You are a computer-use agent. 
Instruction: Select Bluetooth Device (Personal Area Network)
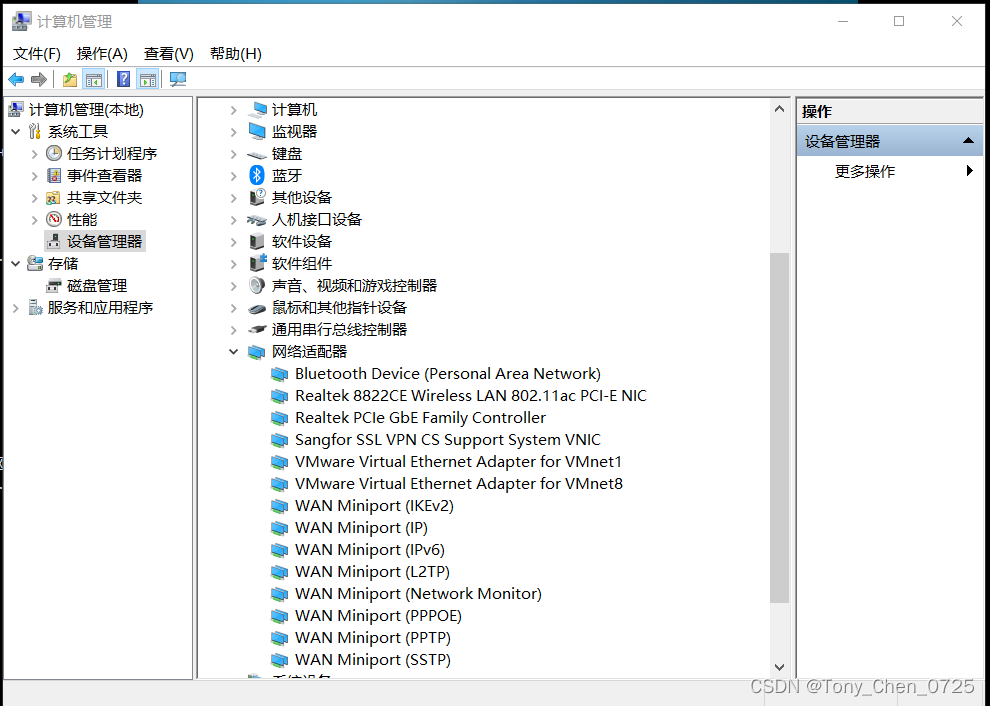[448, 374]
